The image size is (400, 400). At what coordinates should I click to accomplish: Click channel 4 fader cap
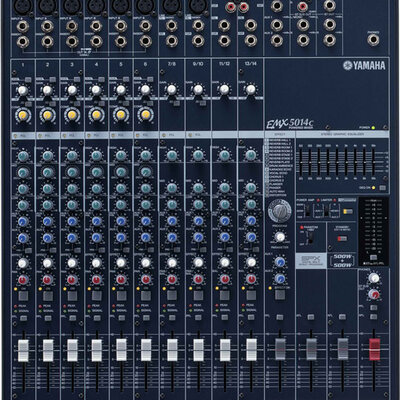97,350
